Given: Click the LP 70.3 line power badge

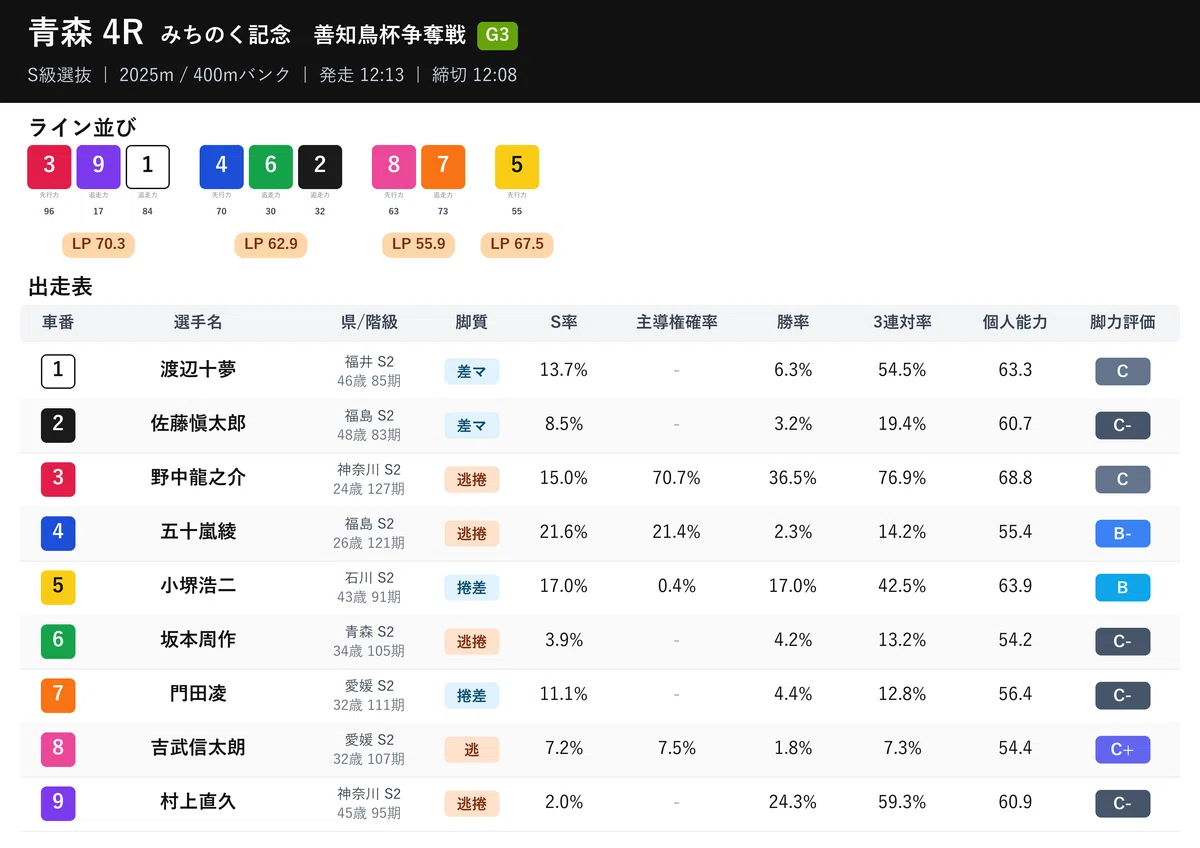Looking at the screenshot, I should 98,244.
